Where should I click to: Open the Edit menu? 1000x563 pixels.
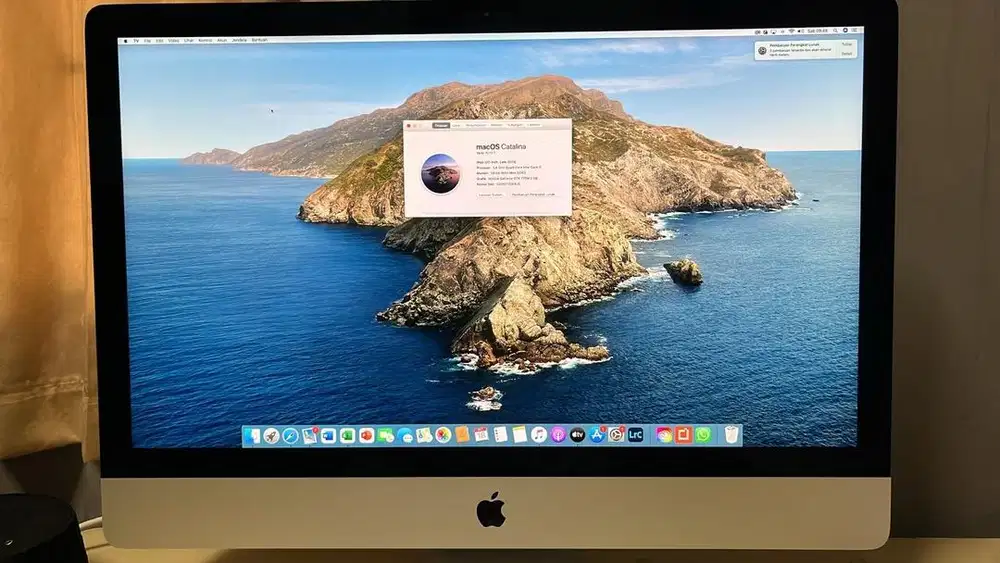[159, 41]
